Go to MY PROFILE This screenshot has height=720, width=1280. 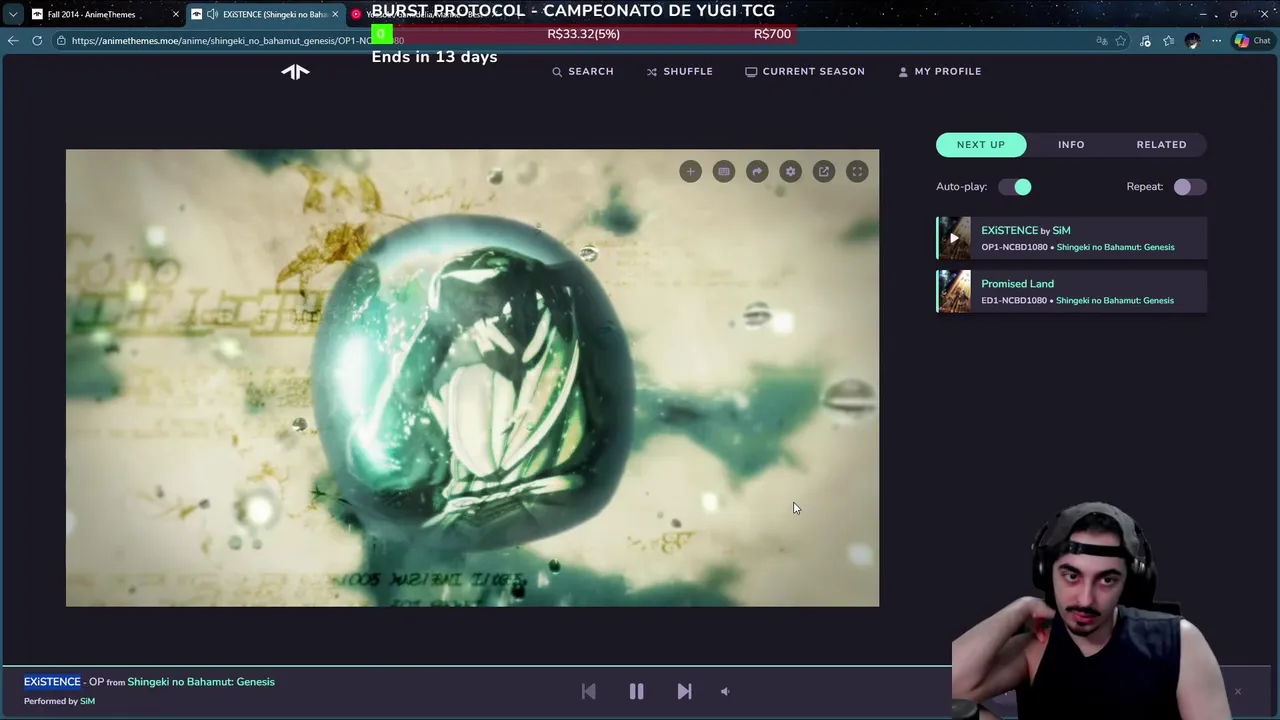pos(940,71)
